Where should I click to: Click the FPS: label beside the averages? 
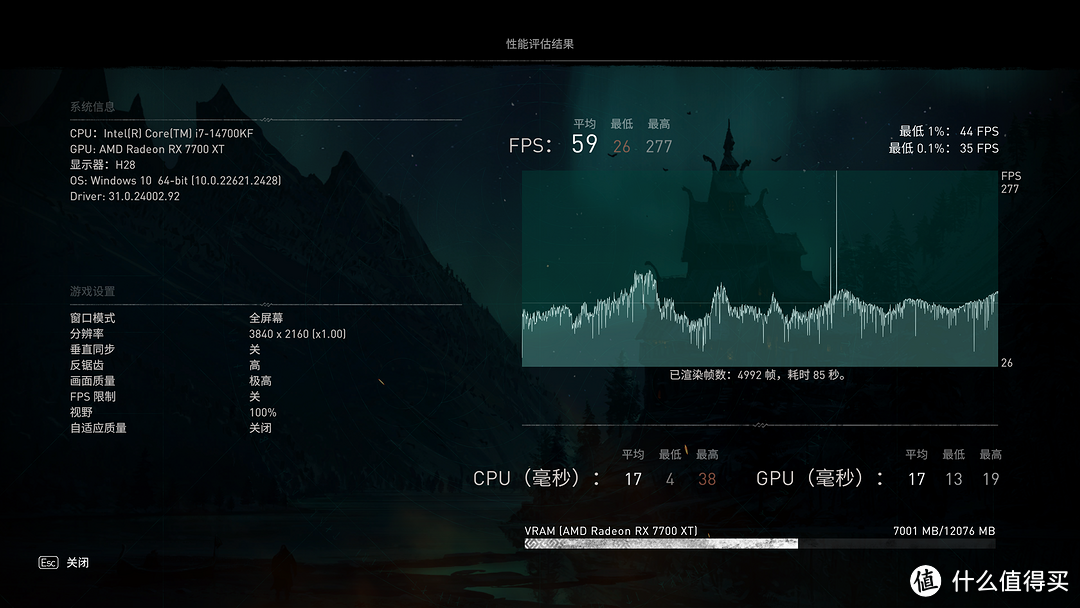coord(530,146)
